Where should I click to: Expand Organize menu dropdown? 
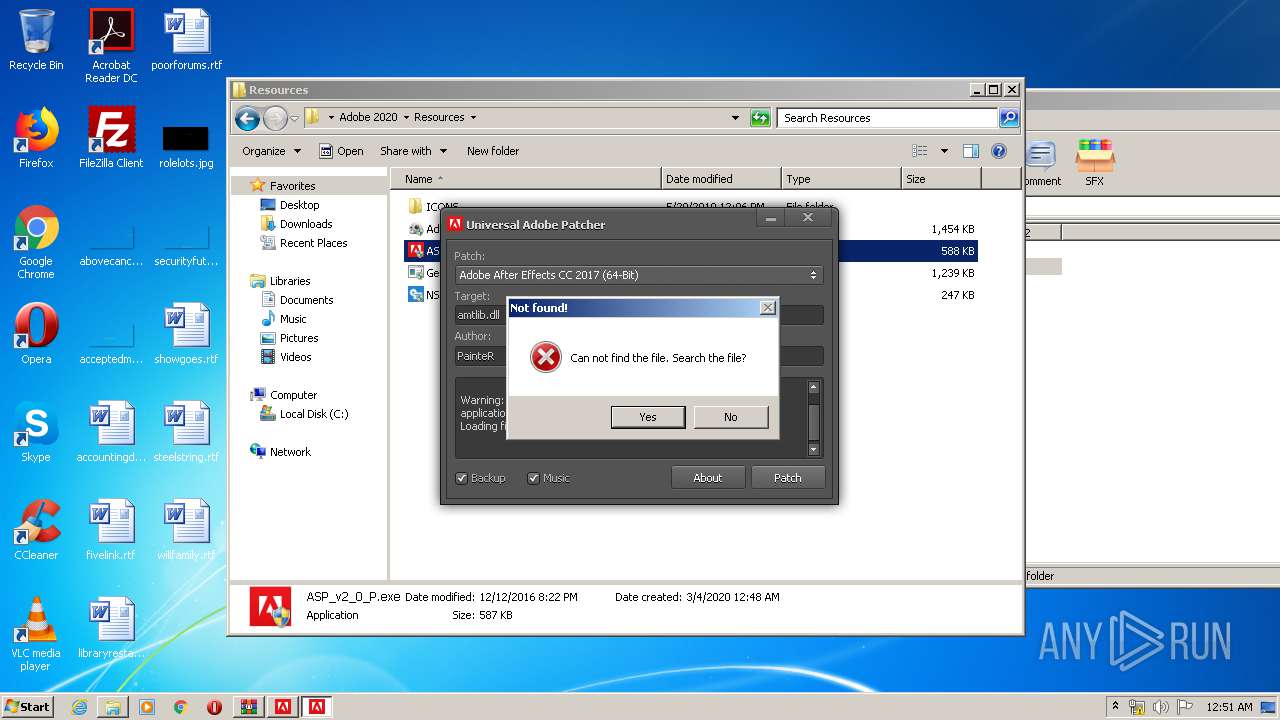tap(271, 151)
